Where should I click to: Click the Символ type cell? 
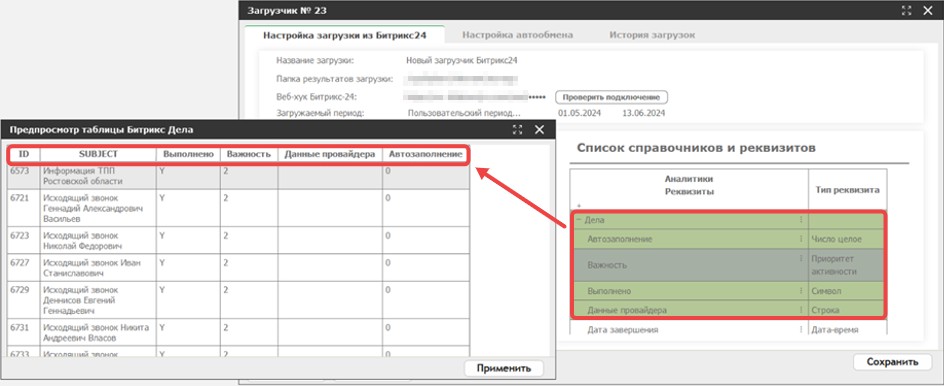tap(847, 291)
